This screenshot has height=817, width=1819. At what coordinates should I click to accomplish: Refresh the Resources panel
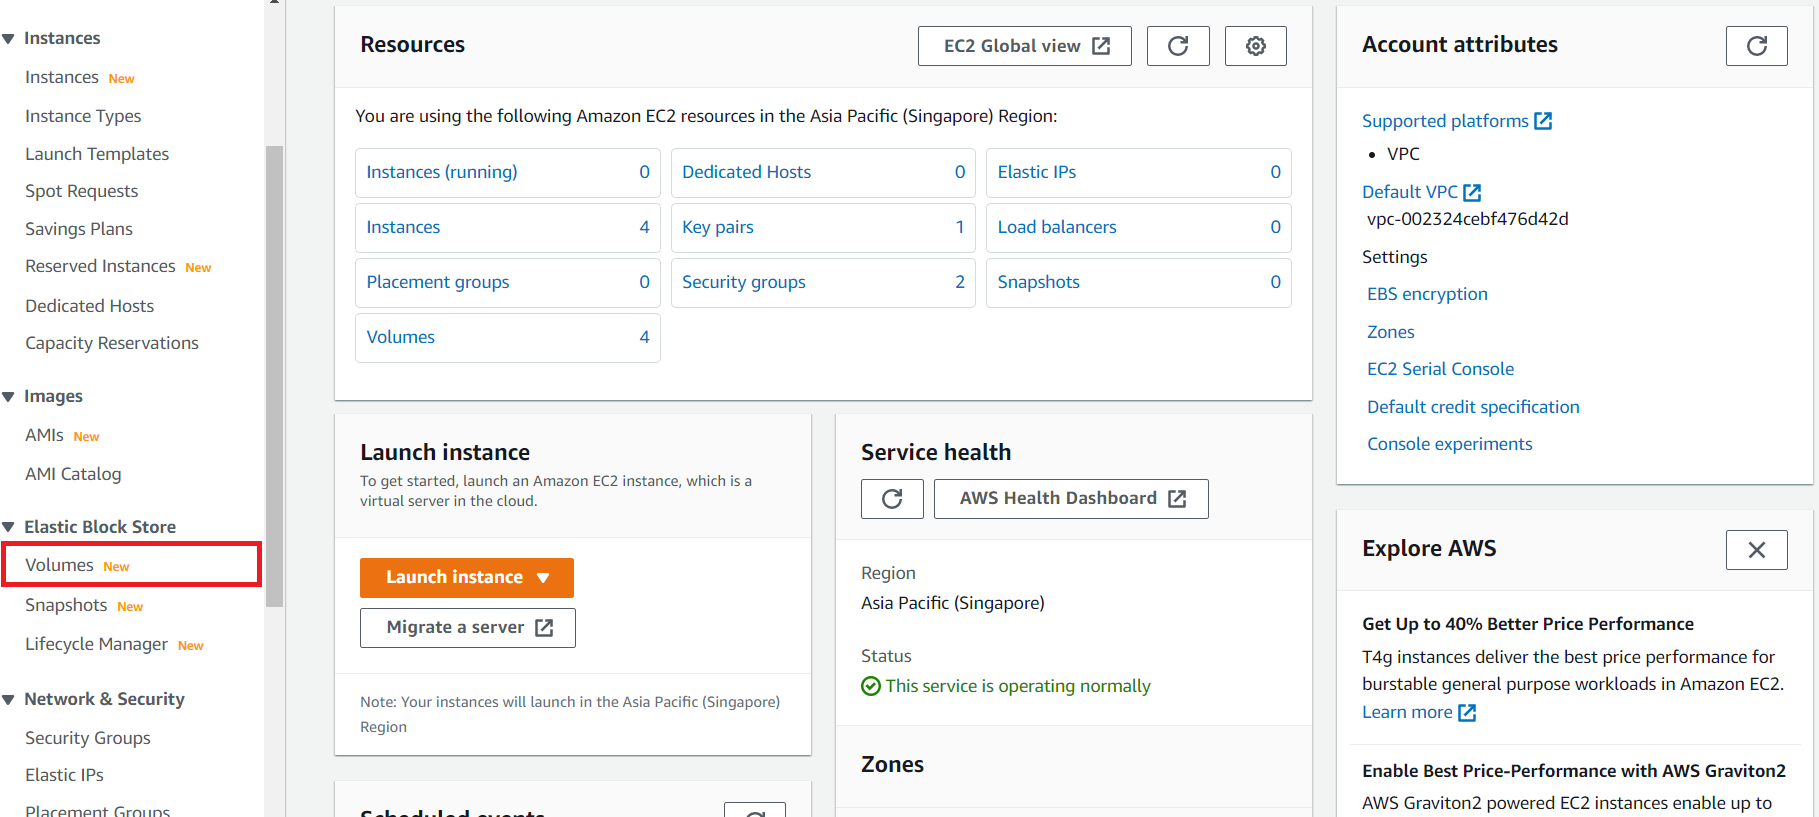[1178, 46]
